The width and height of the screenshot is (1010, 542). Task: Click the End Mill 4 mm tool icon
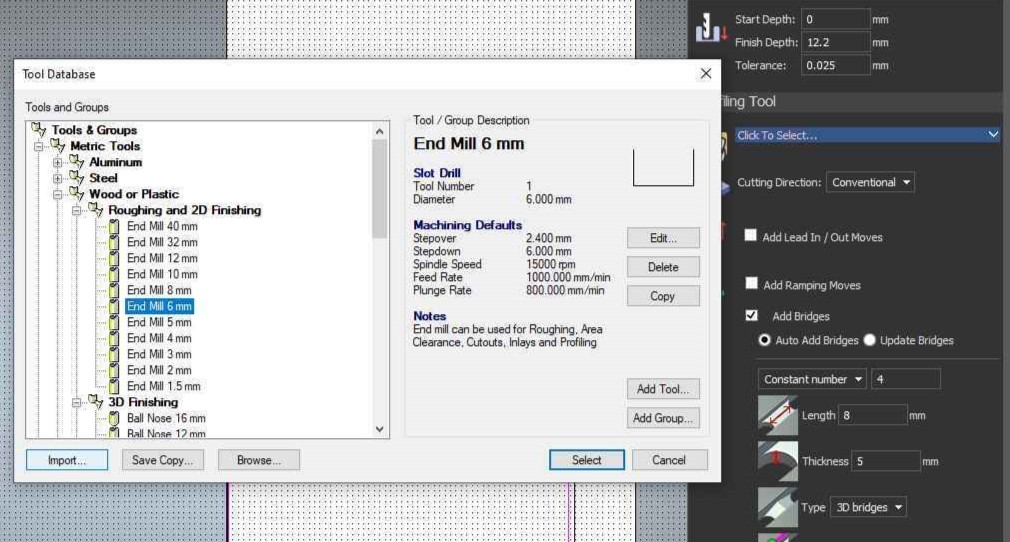point(114,338)
